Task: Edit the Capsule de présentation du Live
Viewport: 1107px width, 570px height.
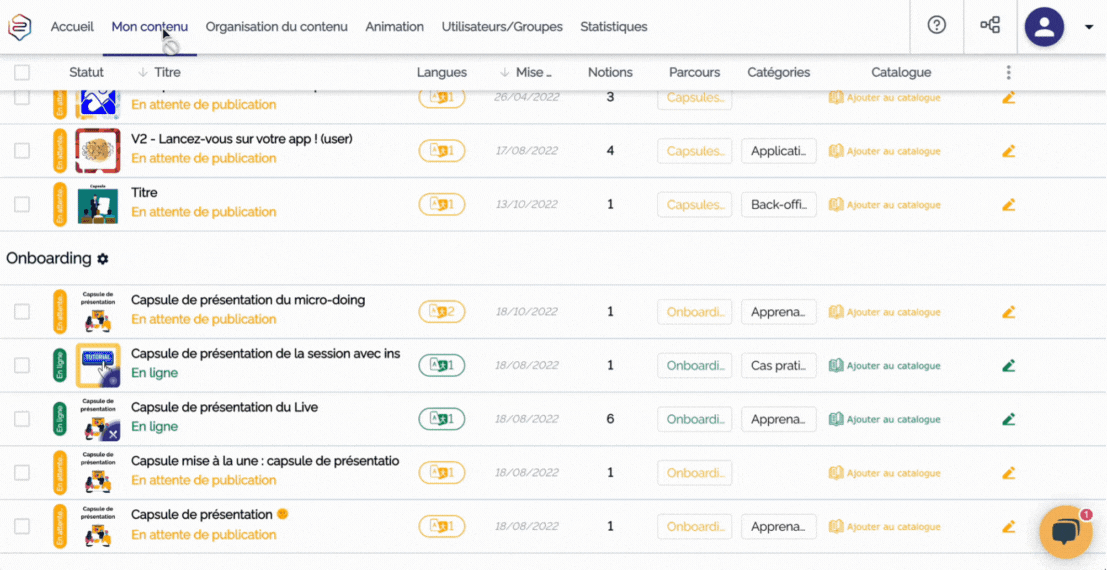Action: point(1008,420)
